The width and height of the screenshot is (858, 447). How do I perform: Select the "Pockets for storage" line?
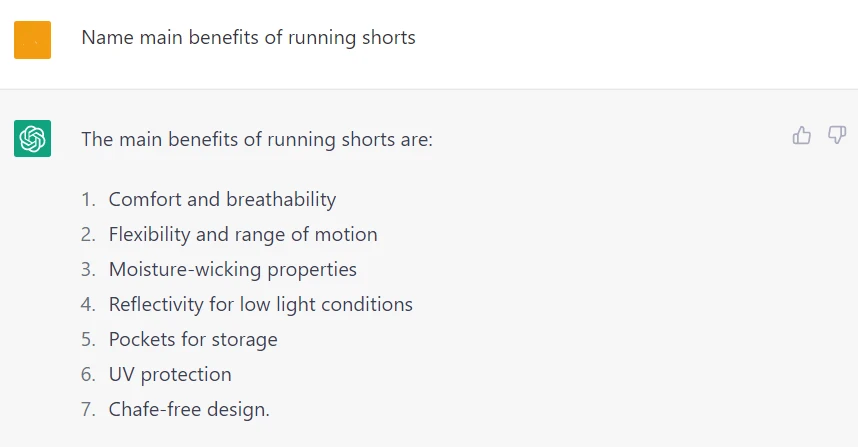click(193, 339)
